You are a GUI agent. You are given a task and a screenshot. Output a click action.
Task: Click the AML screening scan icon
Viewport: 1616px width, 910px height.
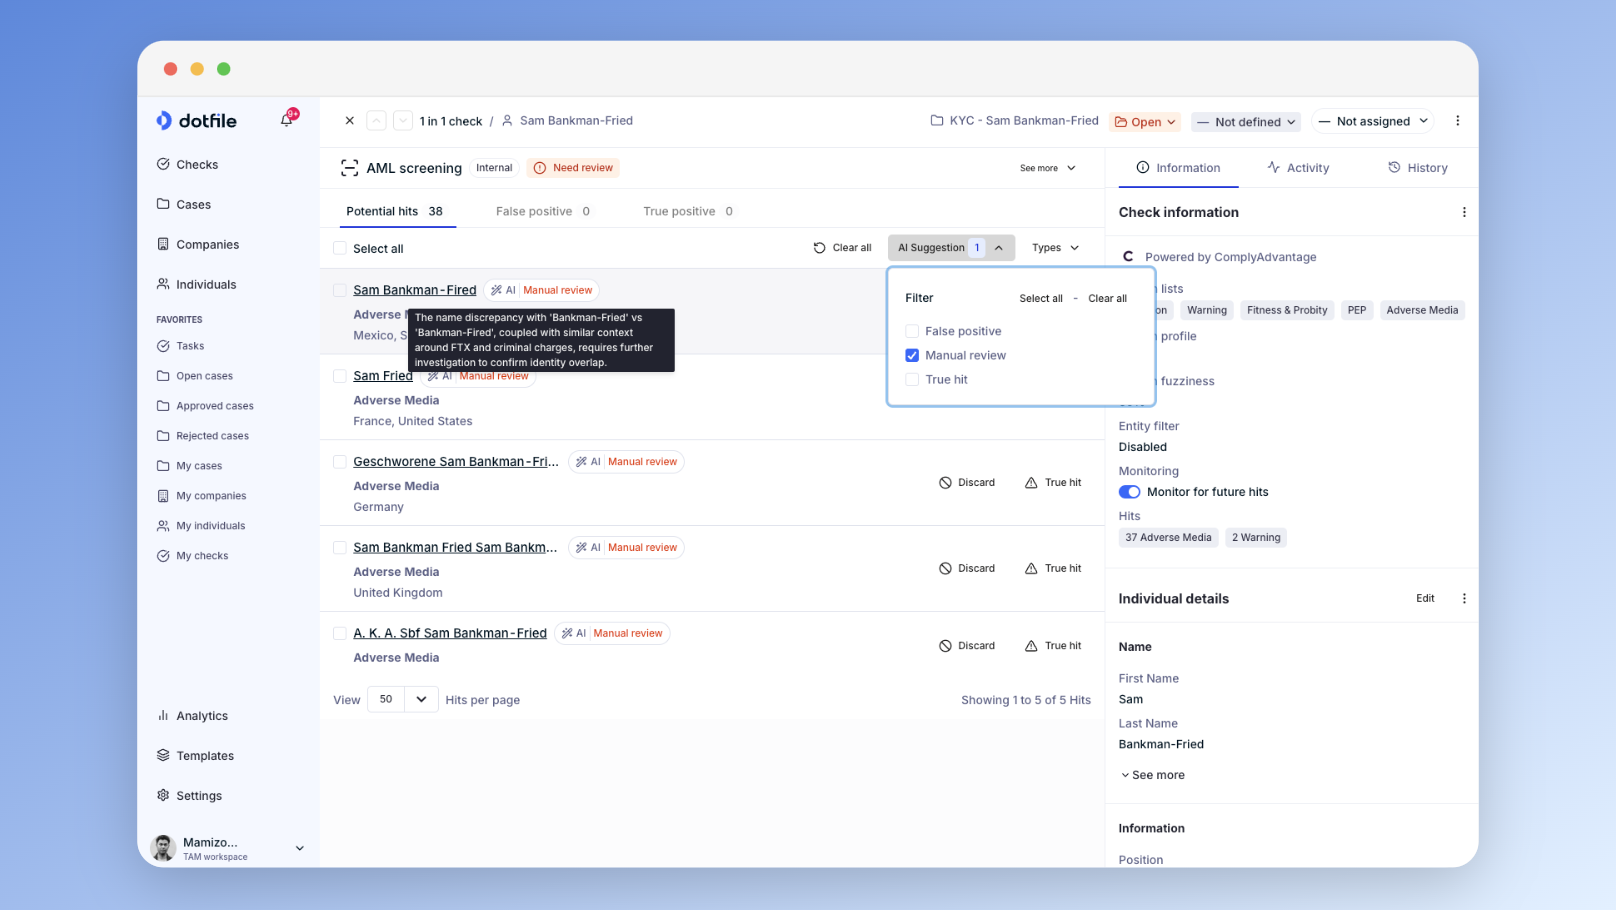coord(349,168)
